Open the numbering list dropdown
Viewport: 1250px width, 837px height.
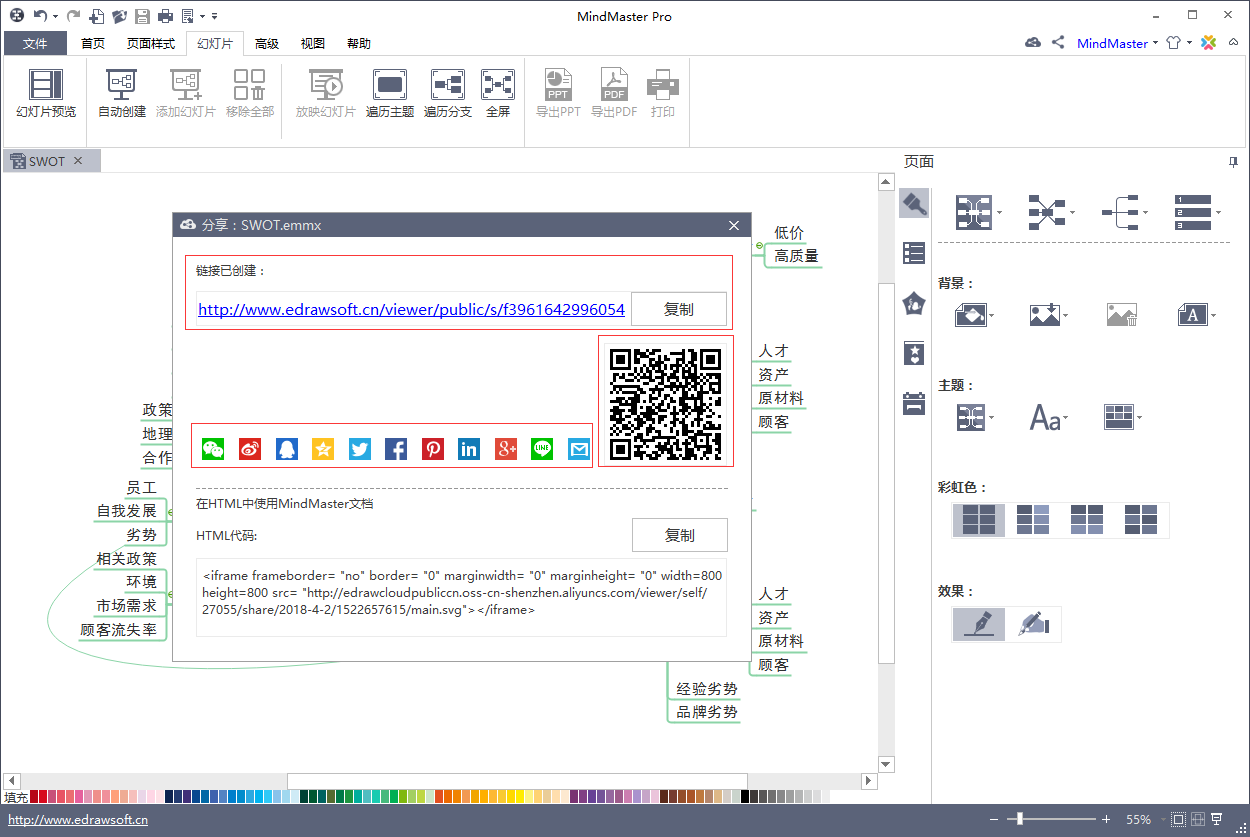point(1197,212)
